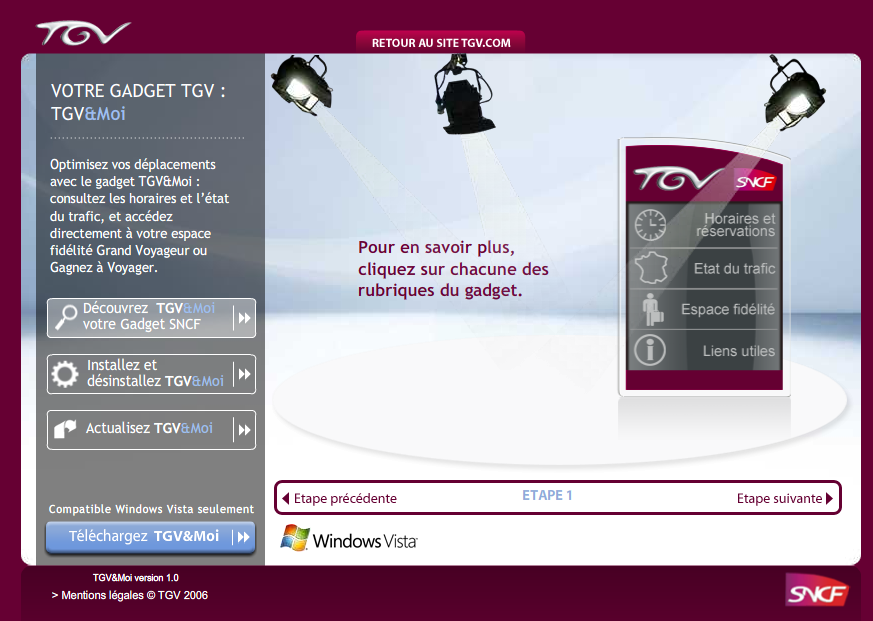Open the Retour au site TGV.com tab
This screenshot has height=621, width=873.
(x=441, y=43)
